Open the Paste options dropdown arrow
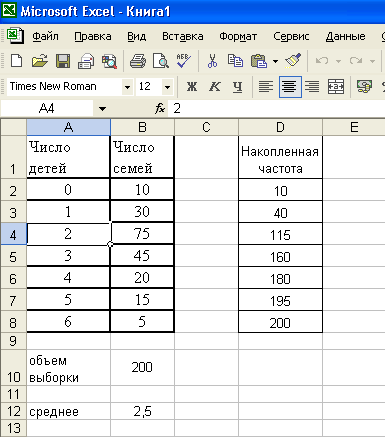Viewport: 385px width, 437px height. [x=275, y=61]
